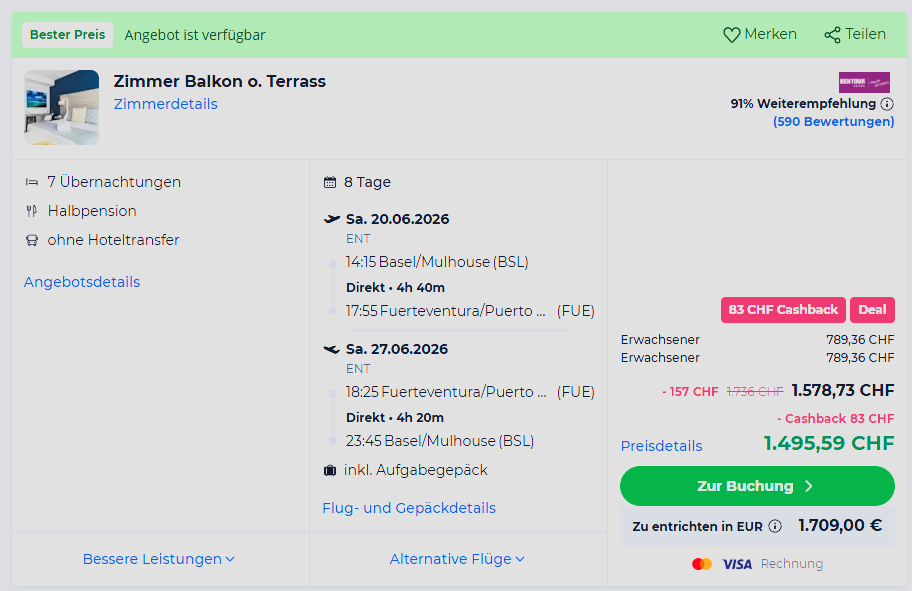The image size is (912, 591).
Task: Open the Angebotsdetails link
Action: 82,282
